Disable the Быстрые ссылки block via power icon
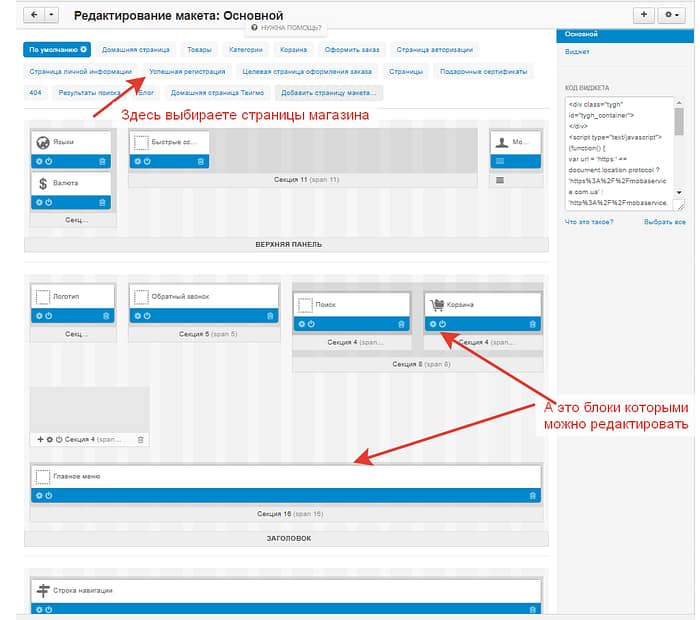The height and width of the screenshot is (620, 700). pos(146,161)
